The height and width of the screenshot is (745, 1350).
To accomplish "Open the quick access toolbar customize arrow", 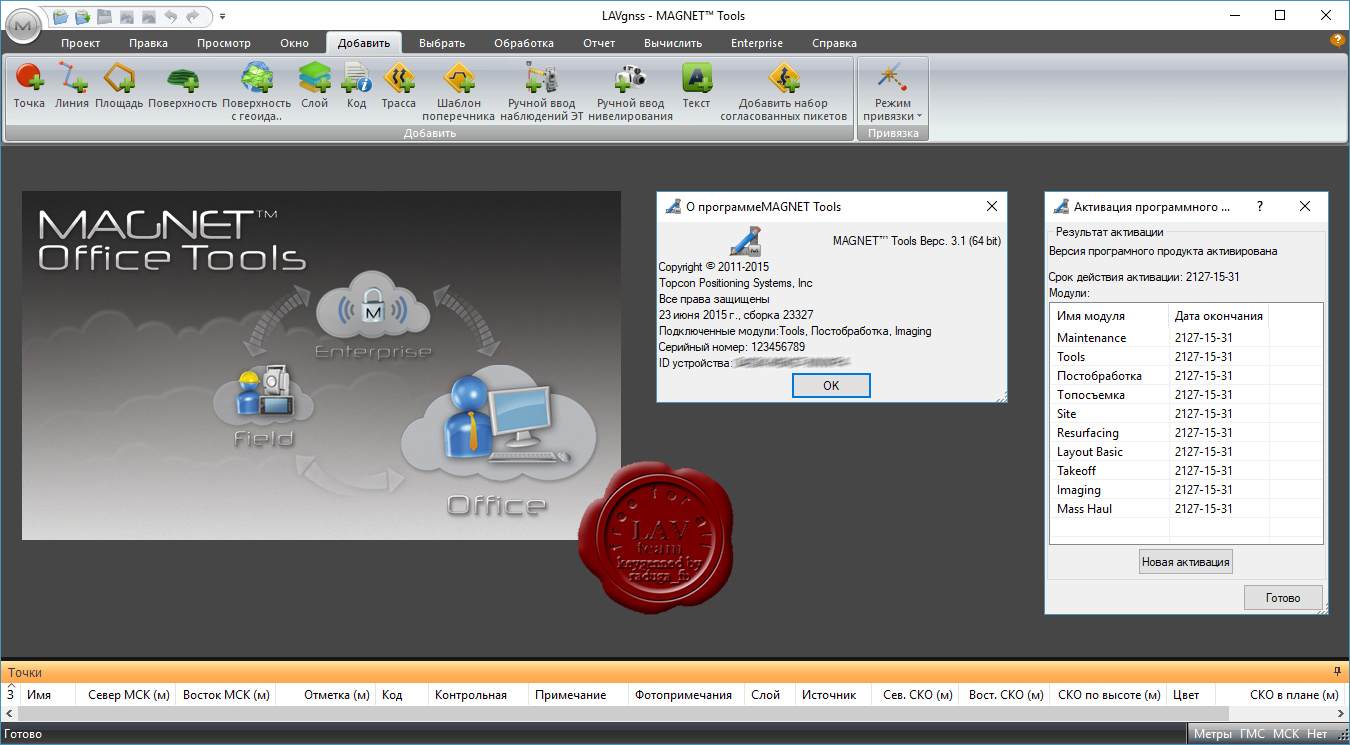I will 222,16.
